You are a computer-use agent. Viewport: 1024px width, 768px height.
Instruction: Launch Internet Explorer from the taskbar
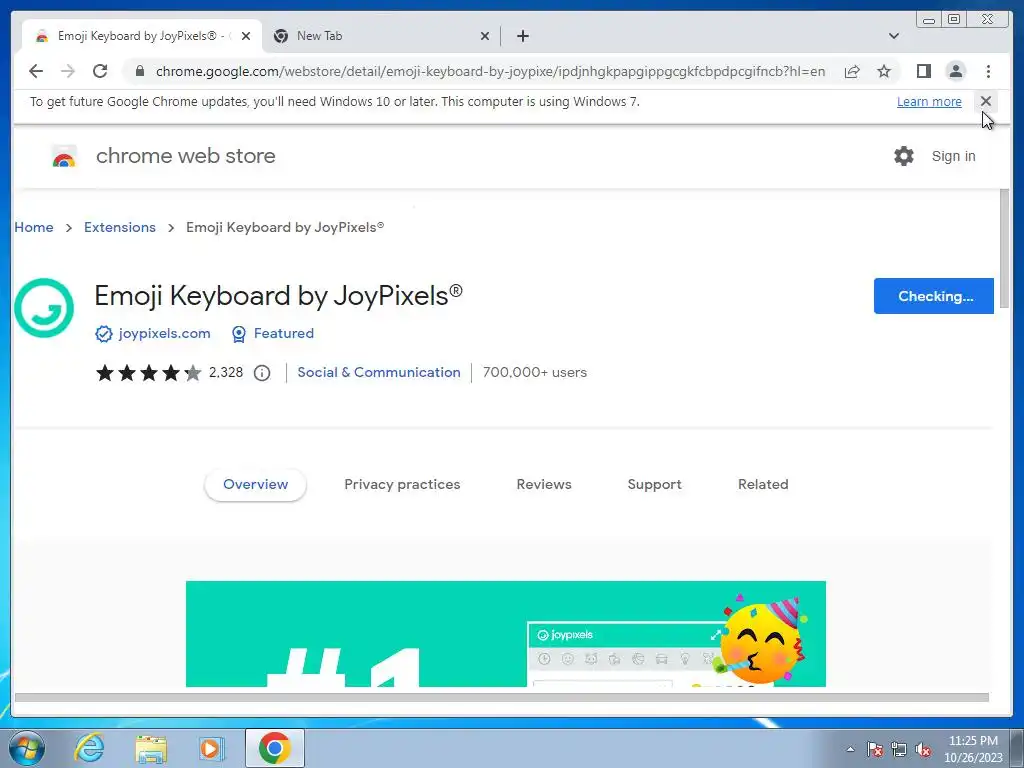(x=89, y=748)
